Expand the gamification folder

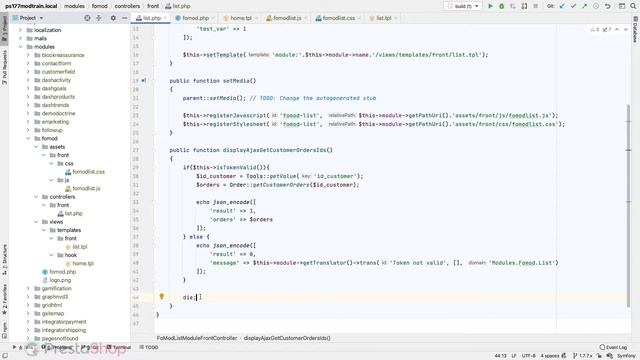pos(28,288)
